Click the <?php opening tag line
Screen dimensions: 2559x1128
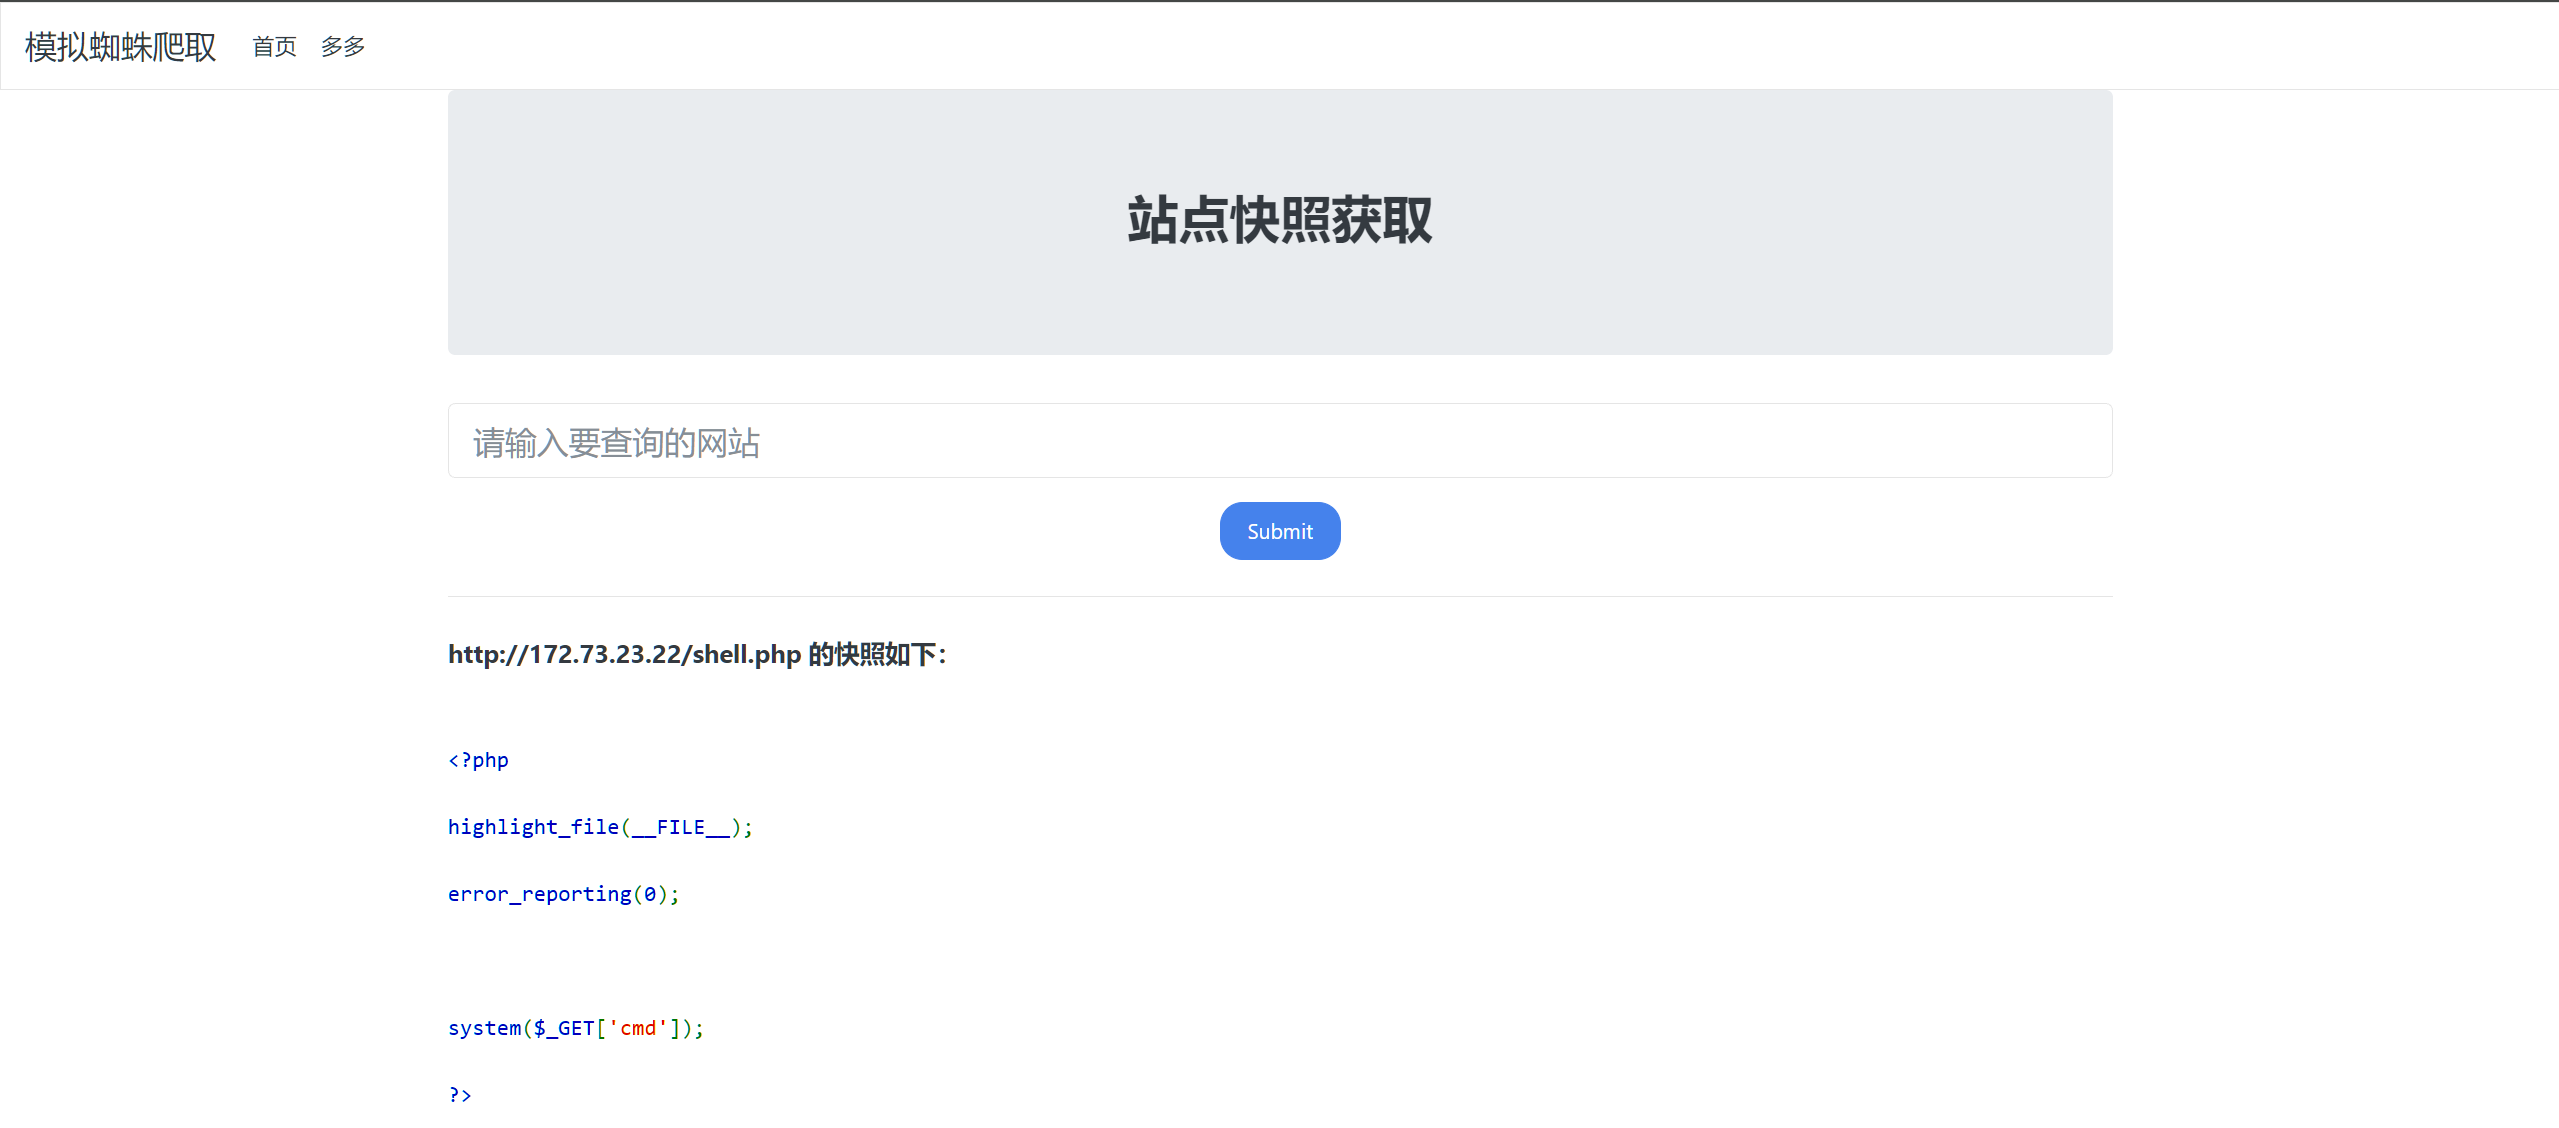(478, 760)
